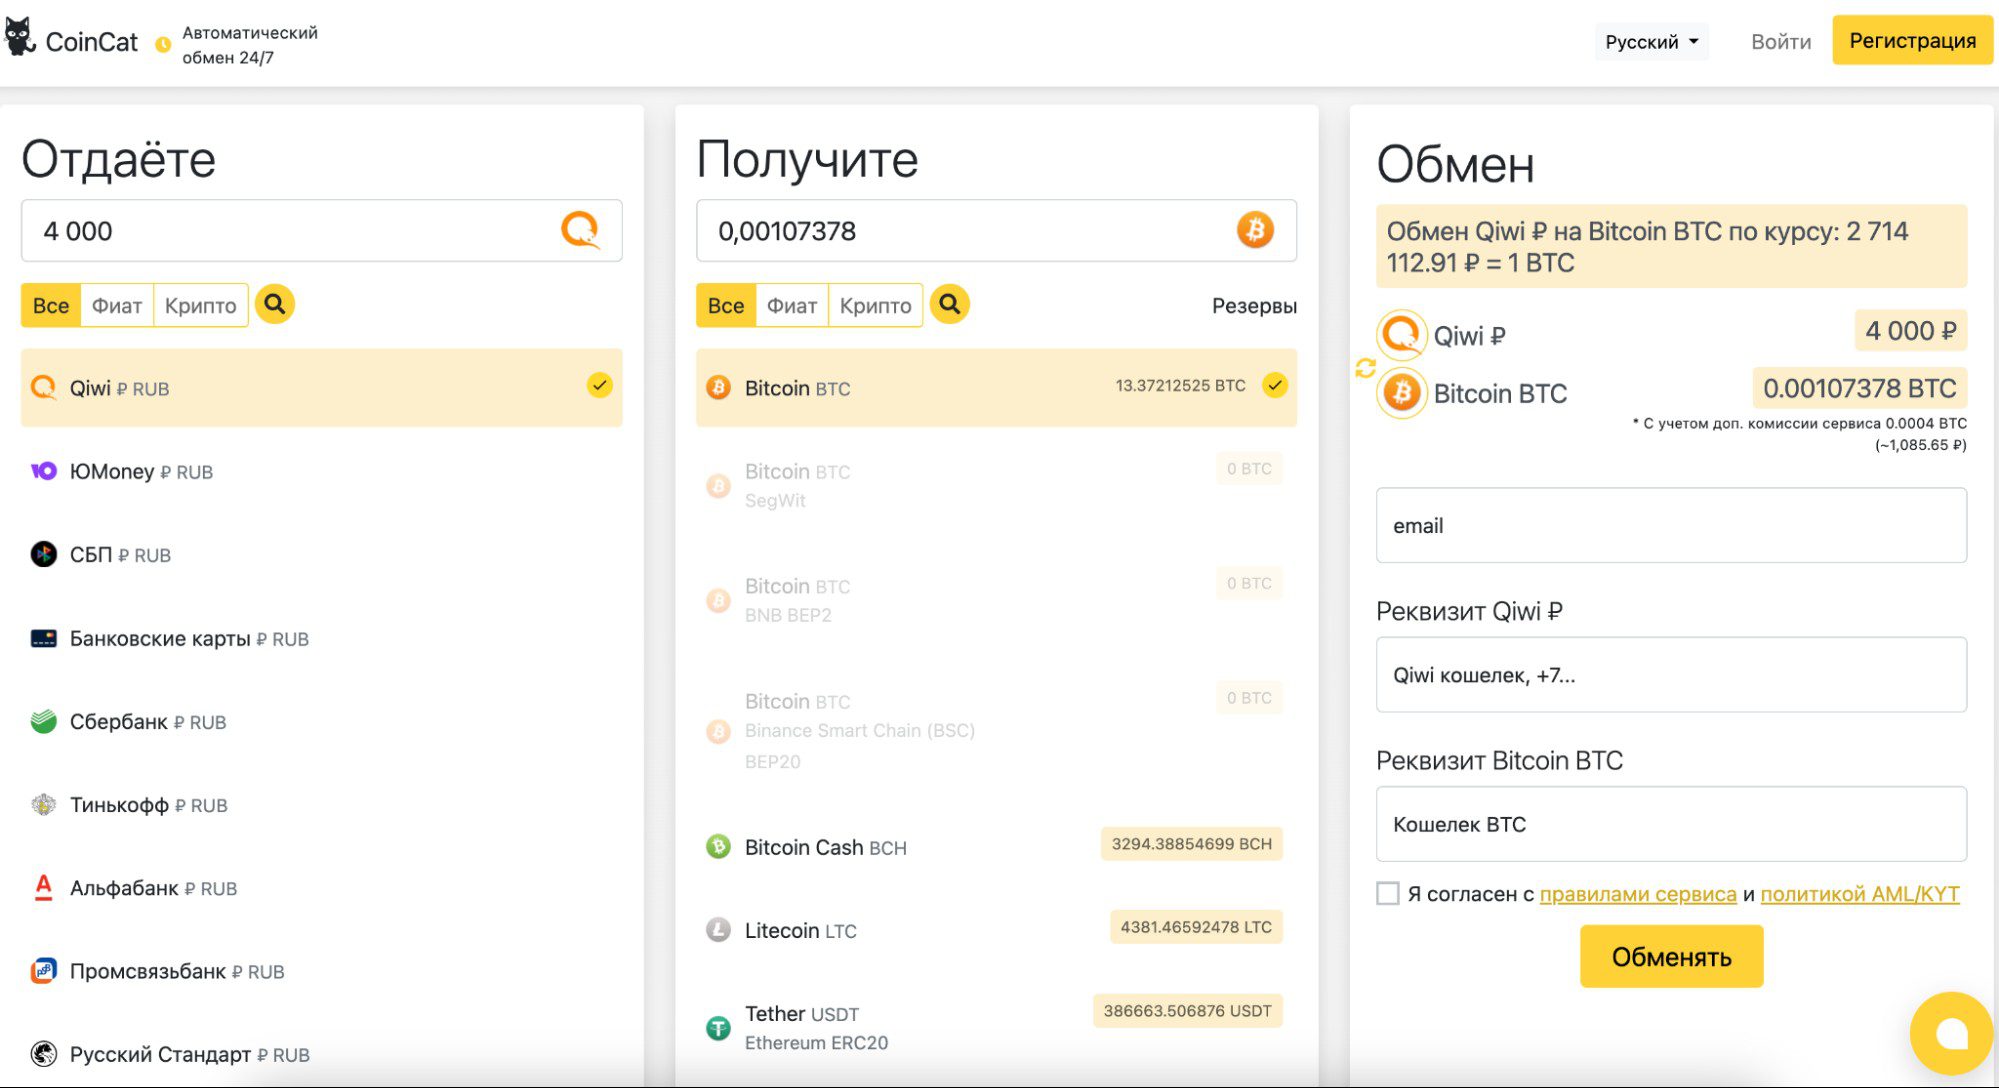Select Альфабанк ₽ RUB option
The height and width of the screenshot is (1088, 1999).
321,887
